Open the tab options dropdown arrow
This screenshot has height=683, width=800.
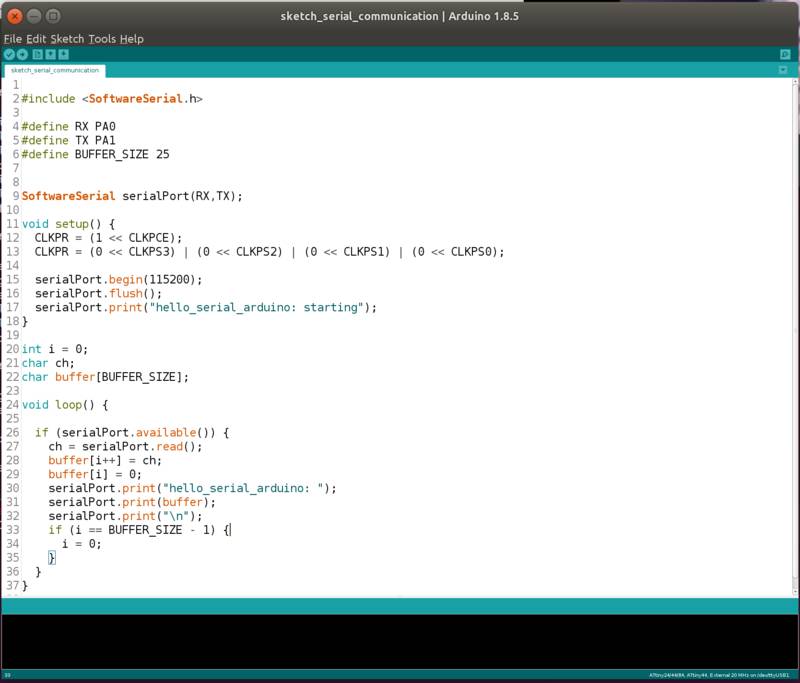(784, 71)
